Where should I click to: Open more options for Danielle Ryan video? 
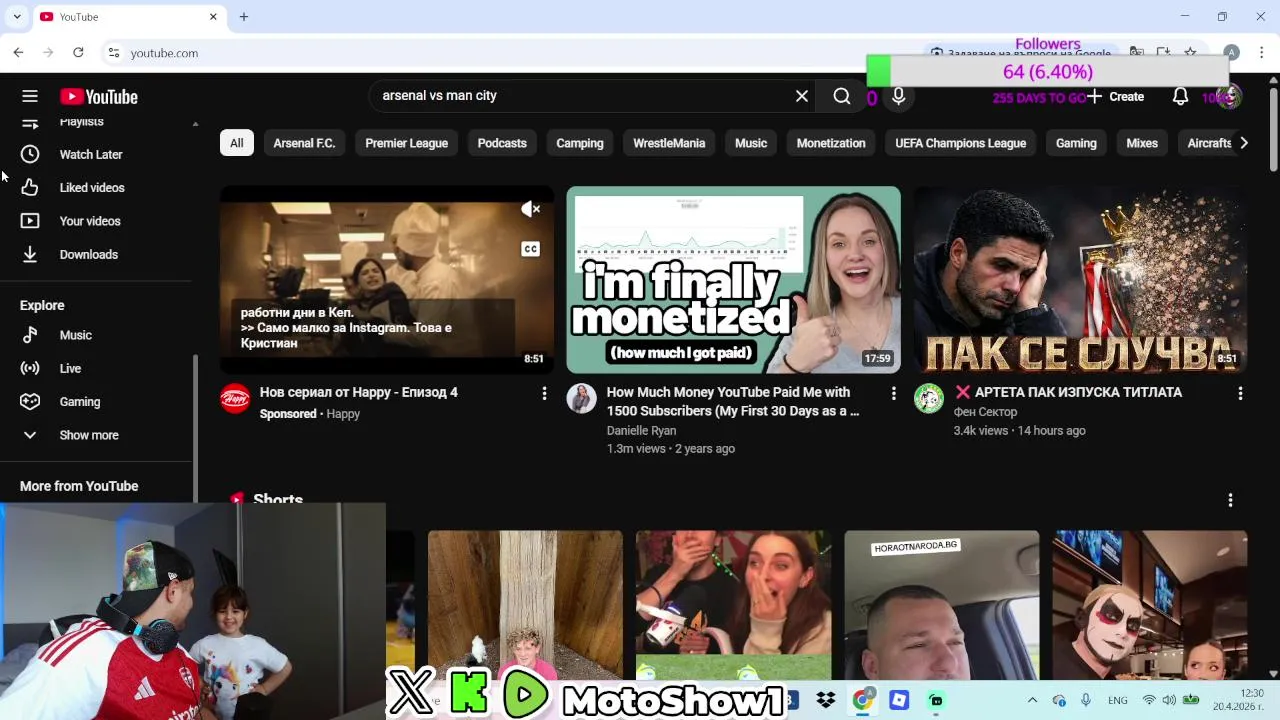click(893, 394)
